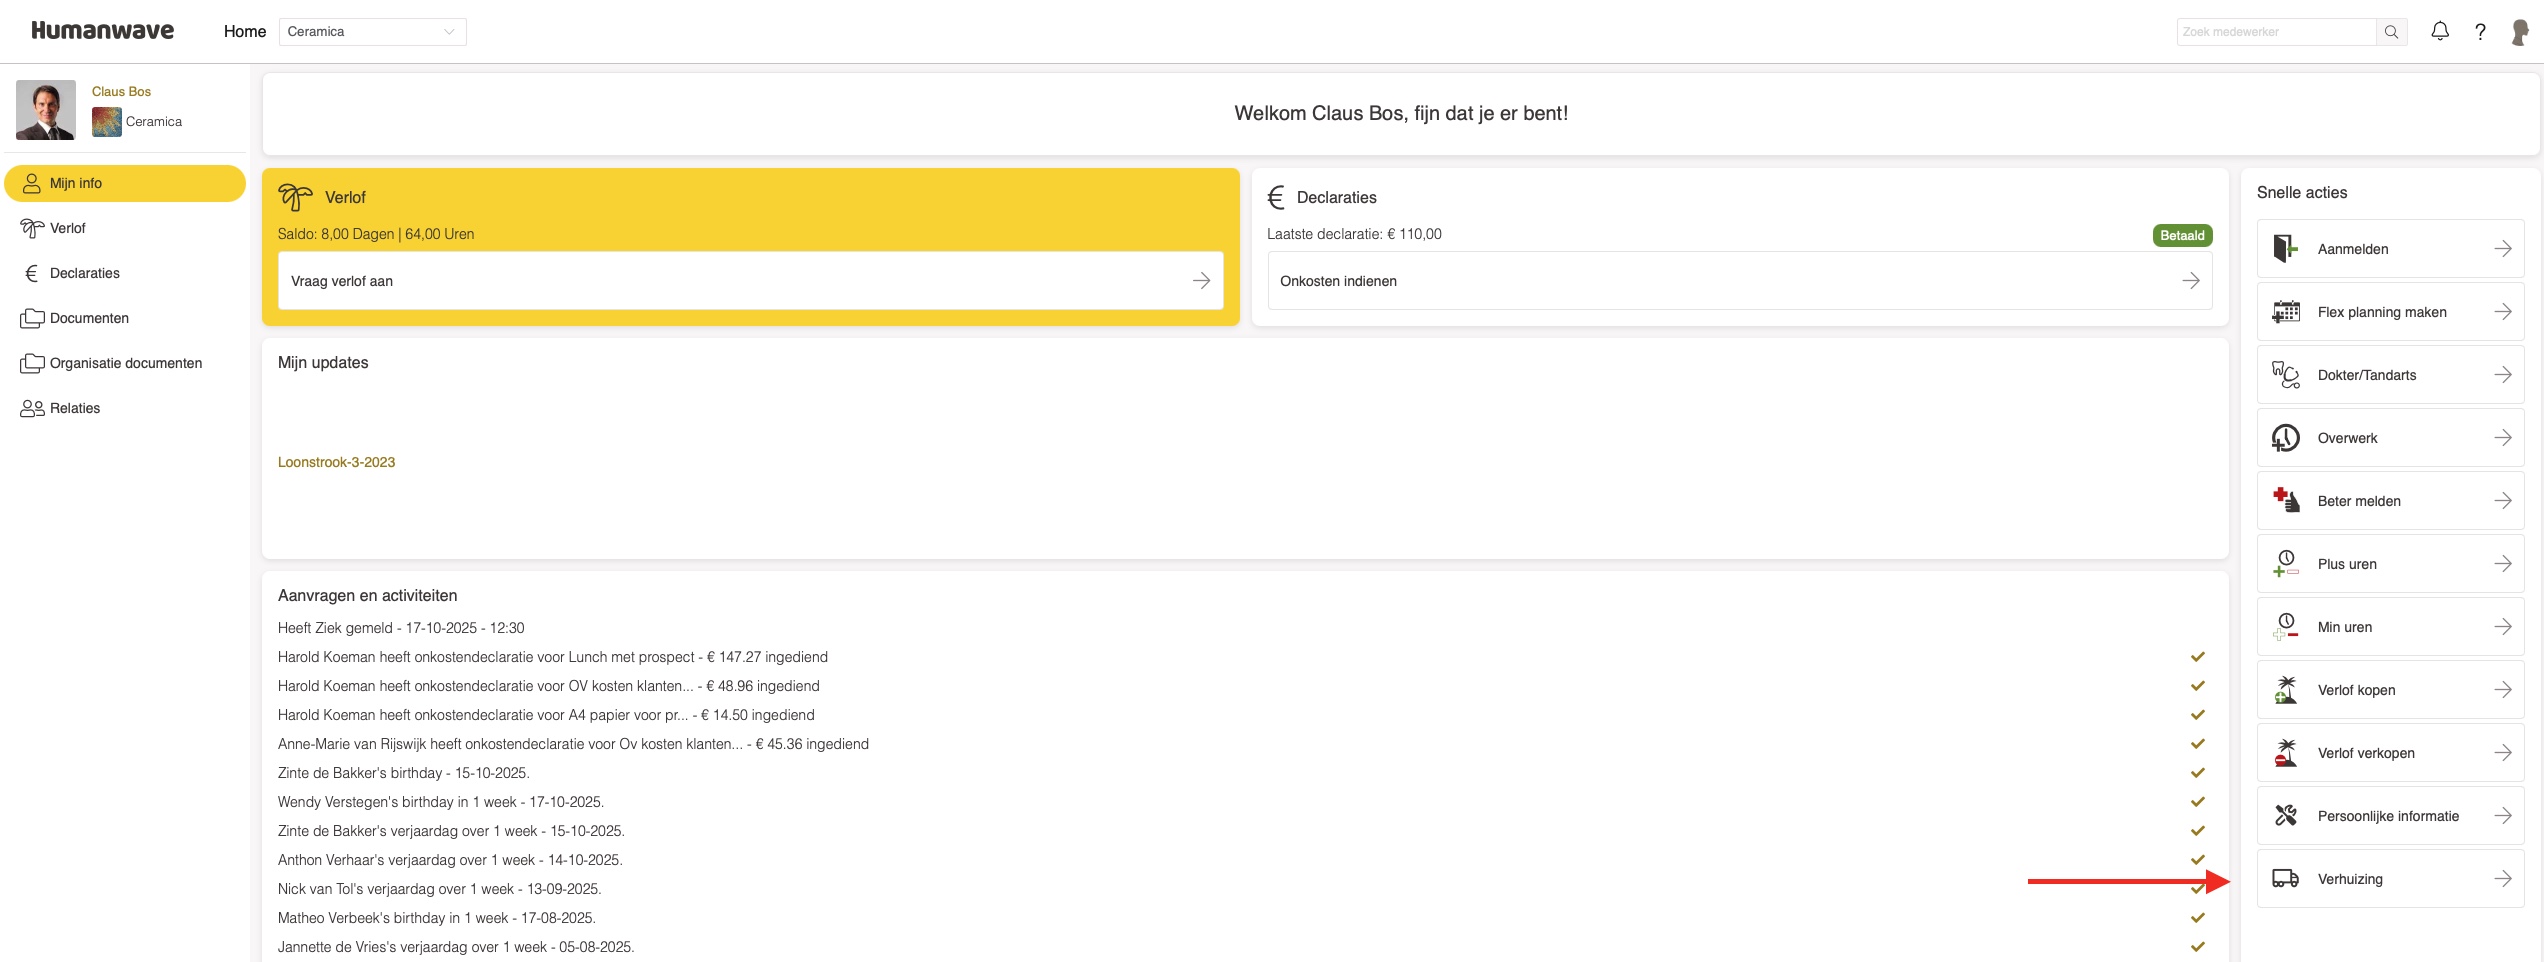Click the Verhuizing truck icon
This screenshot has width=2544, height=962.
click(2286, 879)
